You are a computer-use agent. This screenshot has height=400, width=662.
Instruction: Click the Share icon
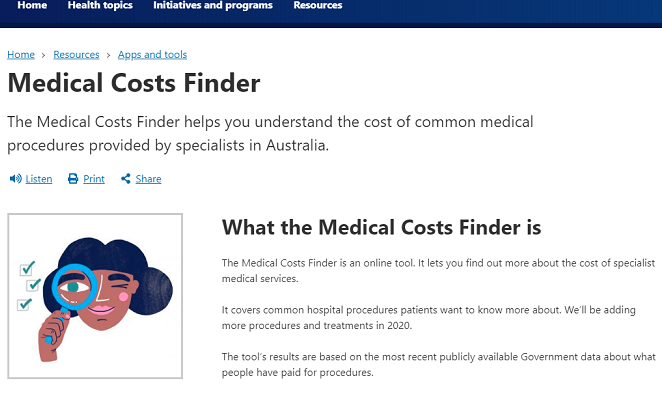(126, 179)
